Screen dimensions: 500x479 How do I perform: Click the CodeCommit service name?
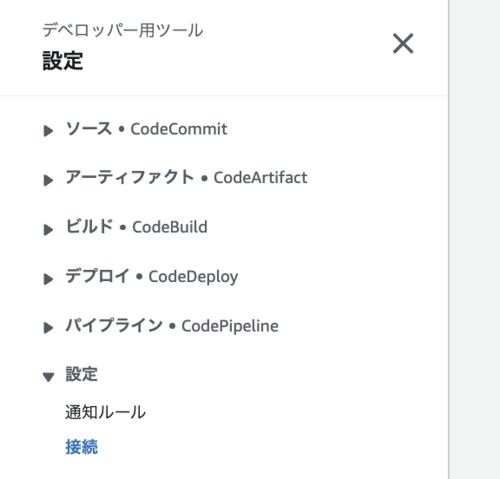click(179, 129)
